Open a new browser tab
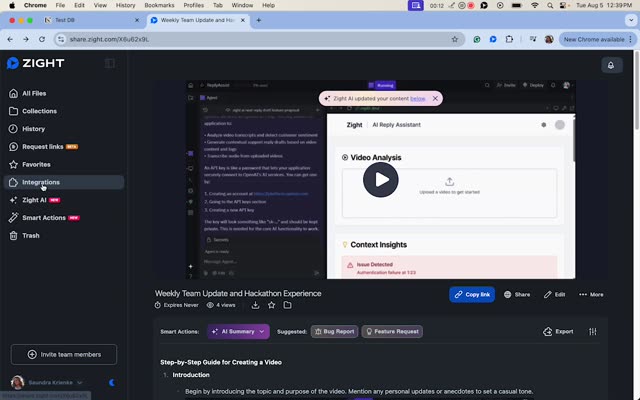This screenshot has height=400, width=640. tap(258, 20)
